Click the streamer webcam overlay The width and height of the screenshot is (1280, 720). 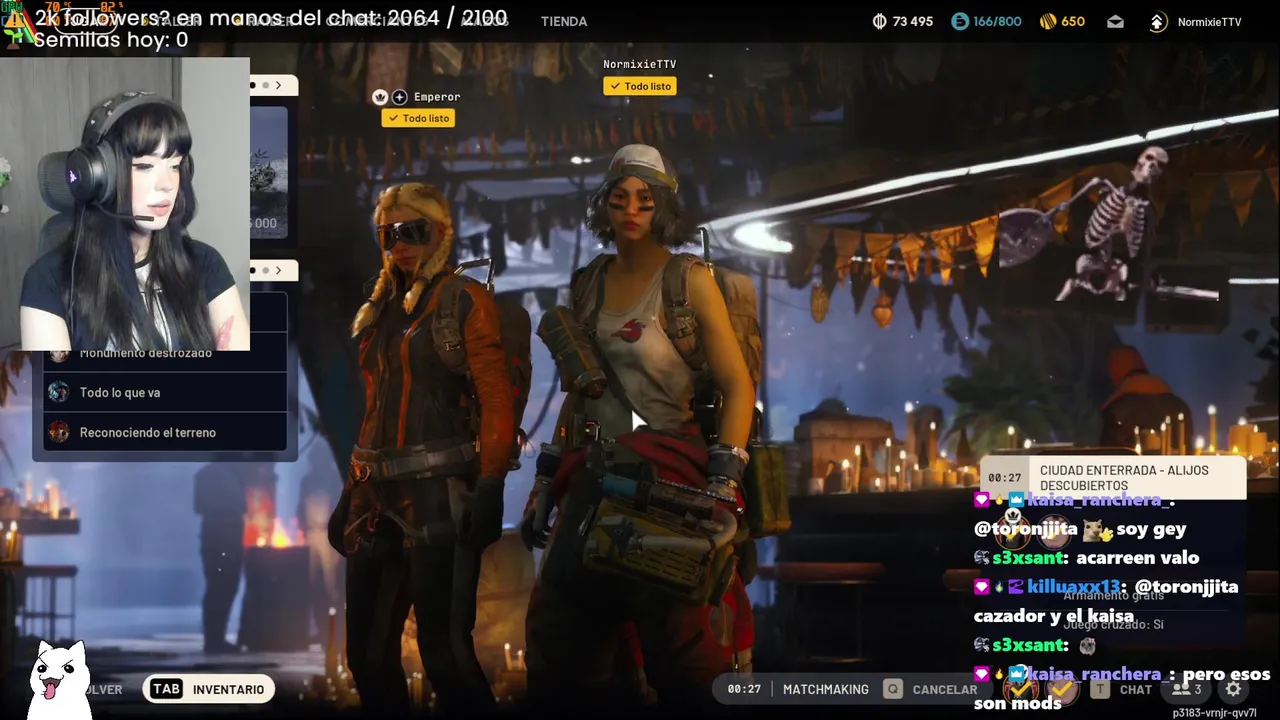point(125,203)
